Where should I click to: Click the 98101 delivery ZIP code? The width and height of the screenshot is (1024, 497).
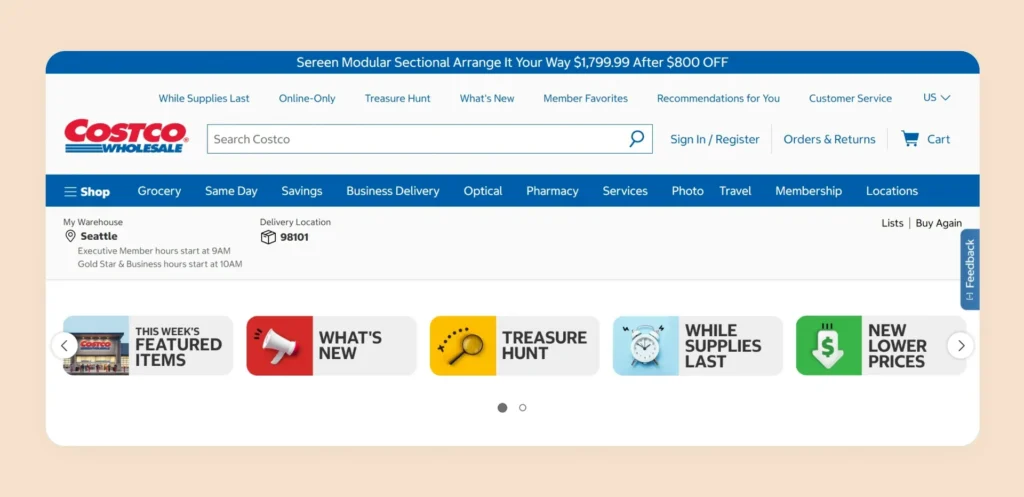(x=295, y=237)
